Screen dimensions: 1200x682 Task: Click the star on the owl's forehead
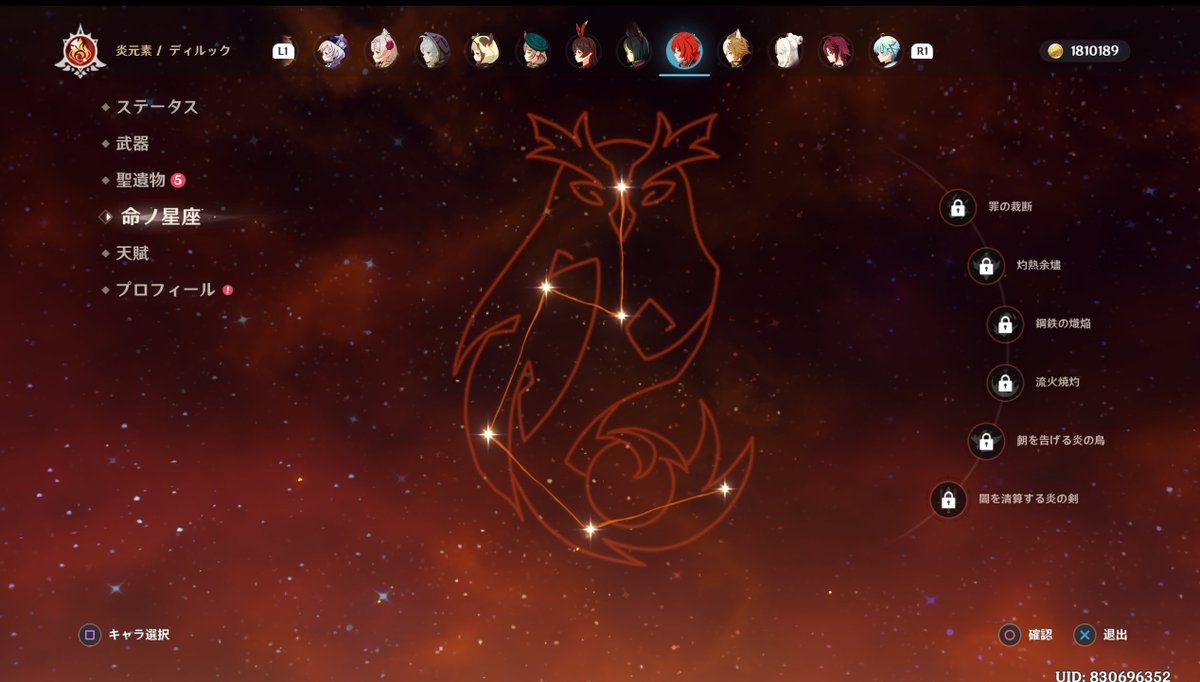(621, 186)
